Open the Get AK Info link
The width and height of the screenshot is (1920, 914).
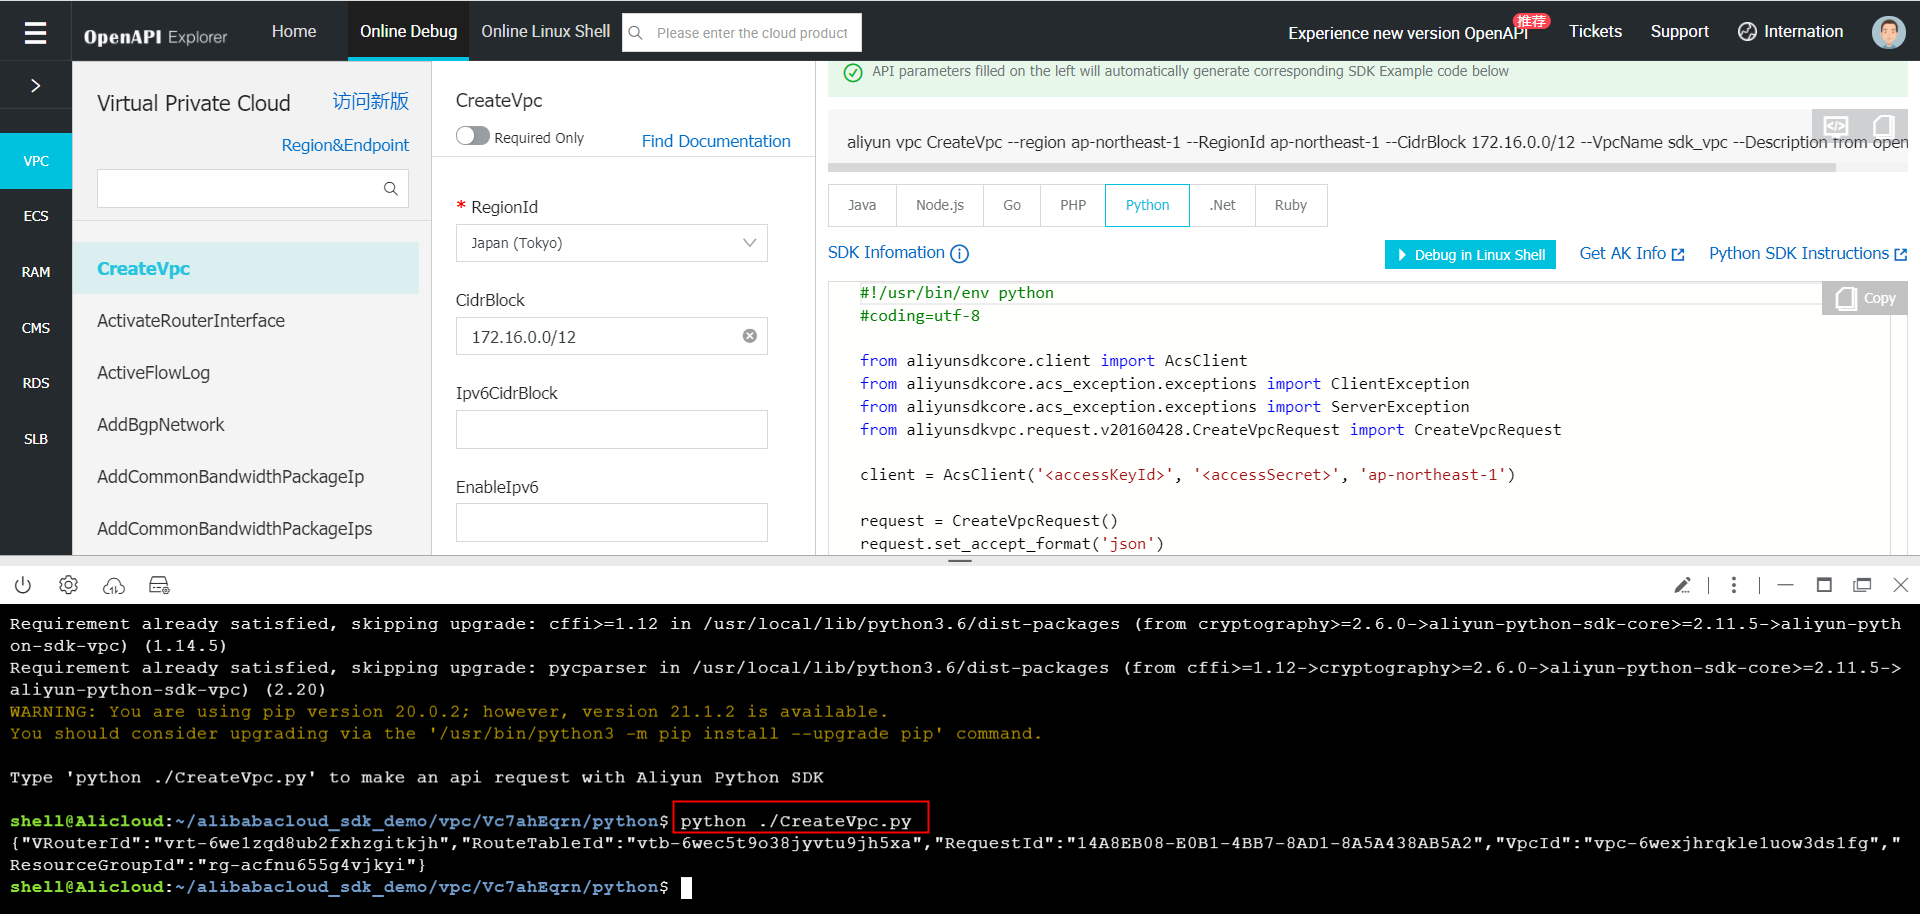pos(1632,254)
